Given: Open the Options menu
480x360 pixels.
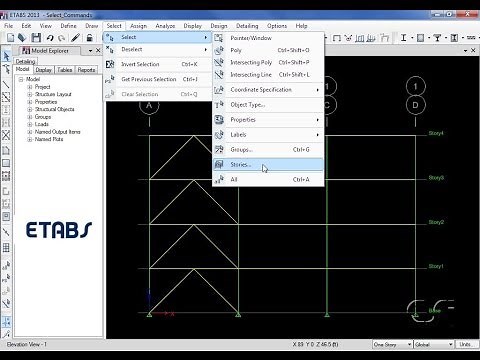Looking at the screenshot, I should [277, 26].
